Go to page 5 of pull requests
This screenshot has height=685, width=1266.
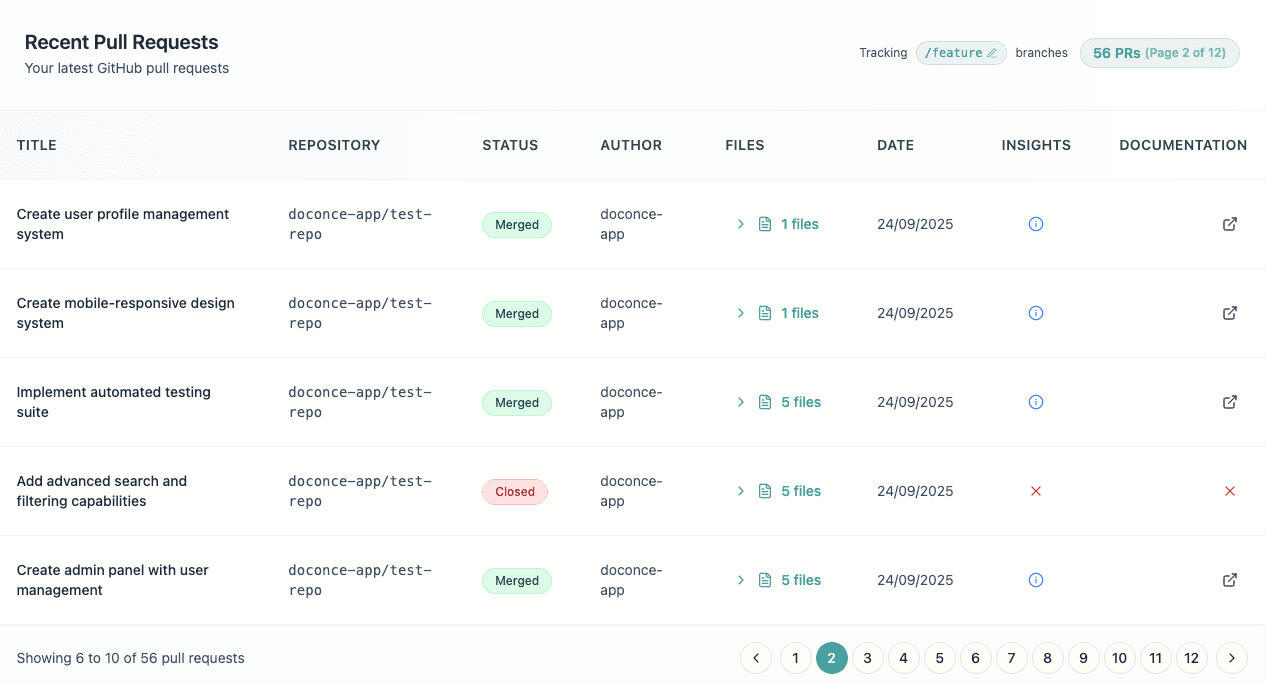tap(939, 658)
